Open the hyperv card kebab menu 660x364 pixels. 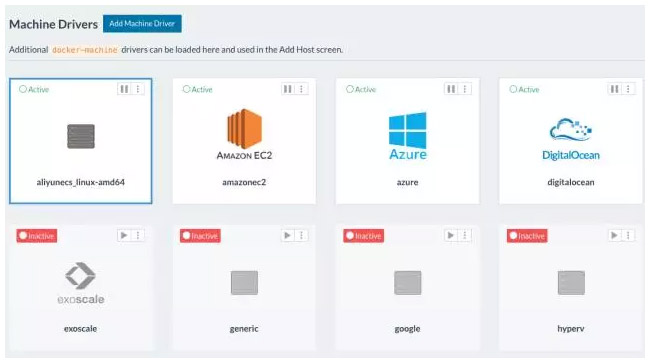(x=628, y=235)
